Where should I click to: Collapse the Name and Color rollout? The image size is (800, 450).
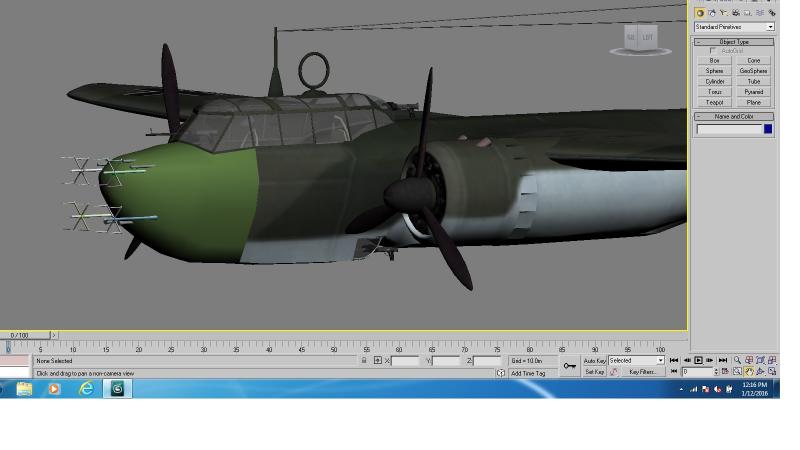[x=734, y=116]
